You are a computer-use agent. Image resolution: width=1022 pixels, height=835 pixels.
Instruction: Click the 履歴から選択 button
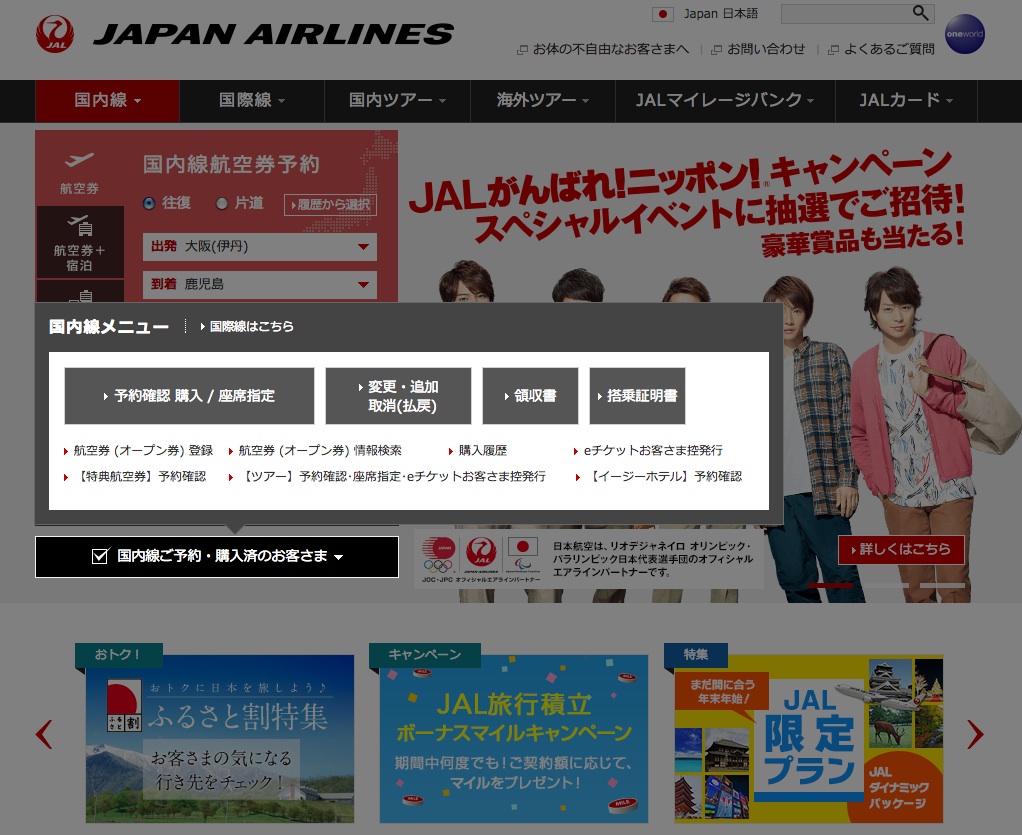coord(330,205)
